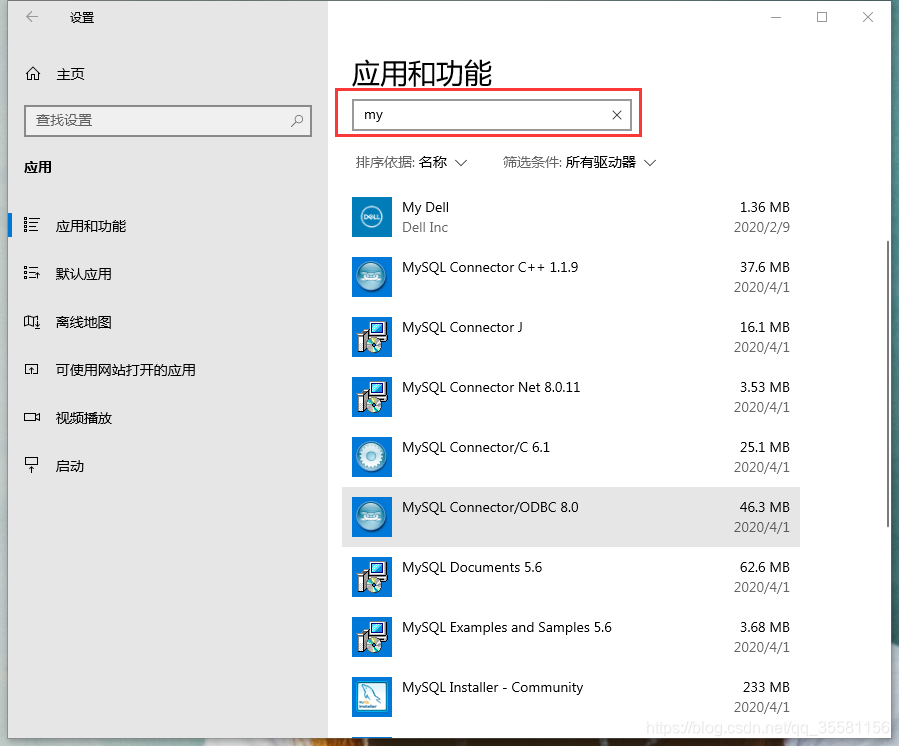Click the 启动 sidebar icon
The width and height of the screenshot is (899, 746).
pos(32,465)
